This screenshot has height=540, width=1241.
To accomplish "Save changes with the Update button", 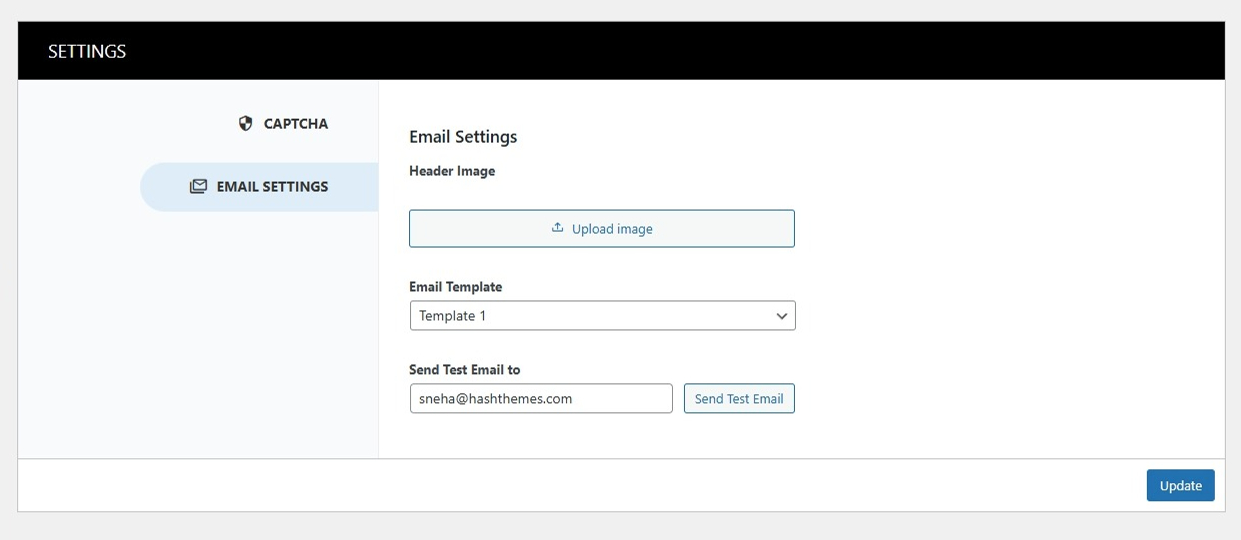I will 1180,485.
